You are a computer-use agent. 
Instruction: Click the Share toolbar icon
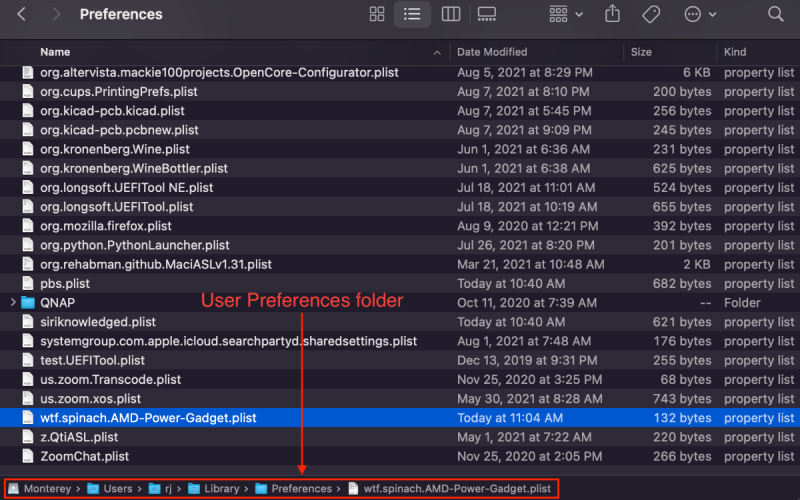coord(612,14)
